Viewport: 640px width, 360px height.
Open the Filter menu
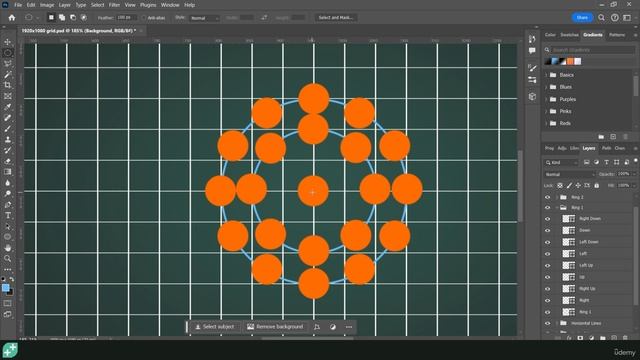pos(114,5)
